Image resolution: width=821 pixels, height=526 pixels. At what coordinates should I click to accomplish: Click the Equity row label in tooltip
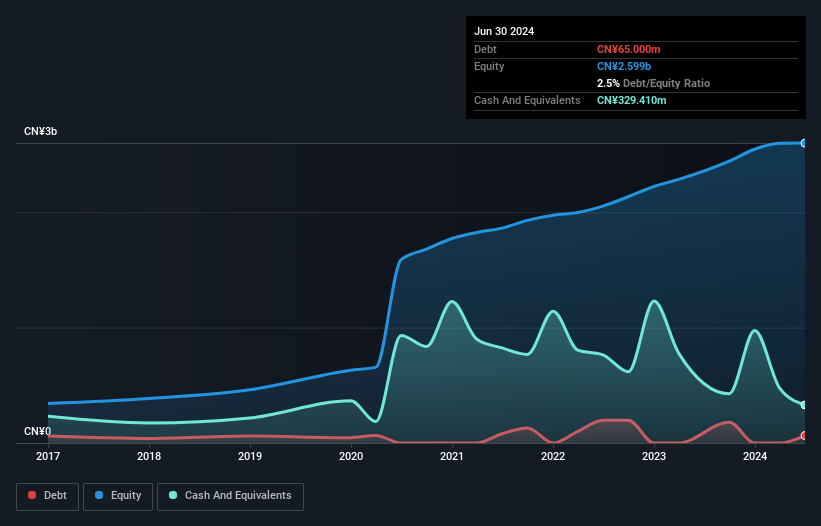(489, 66)
